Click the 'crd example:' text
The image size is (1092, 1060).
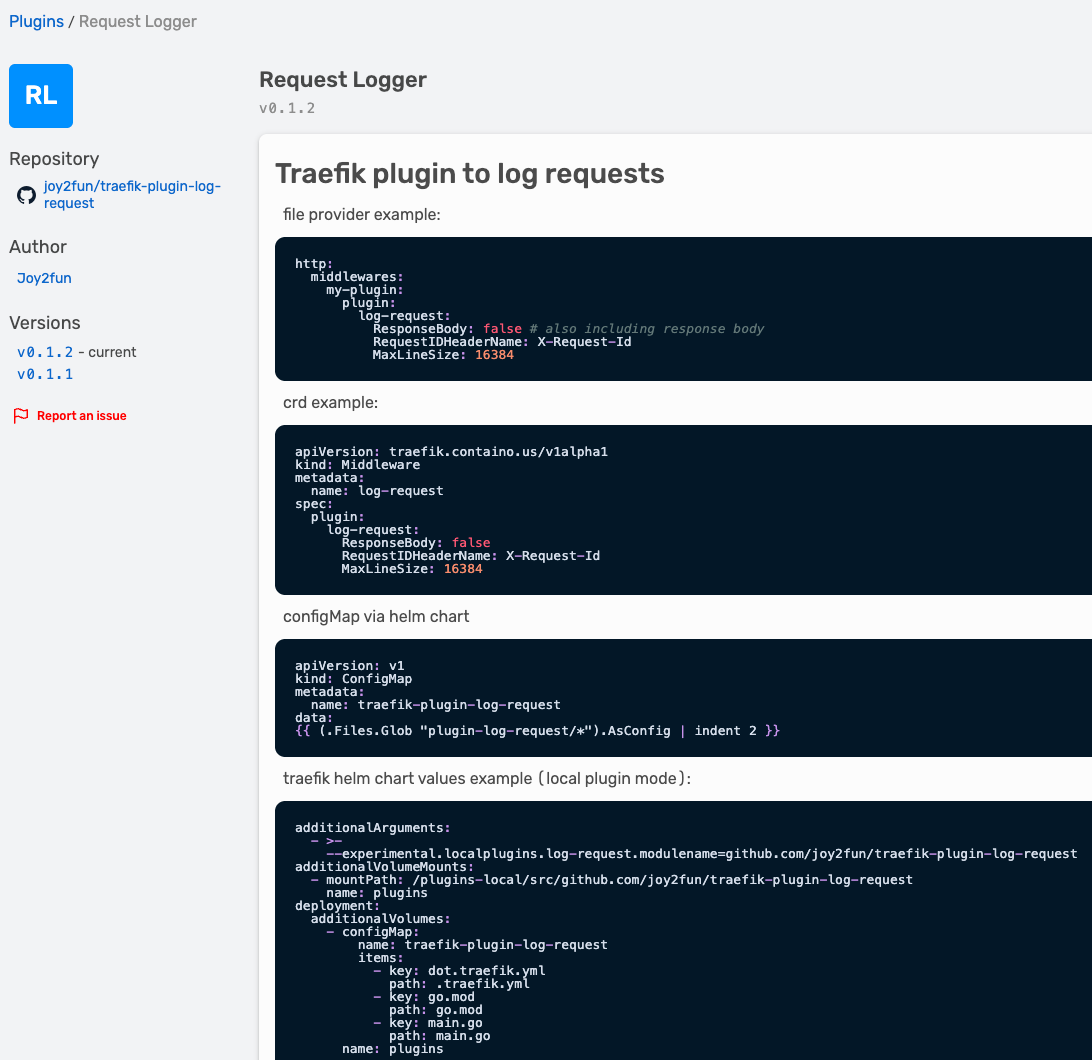[330, 403]
